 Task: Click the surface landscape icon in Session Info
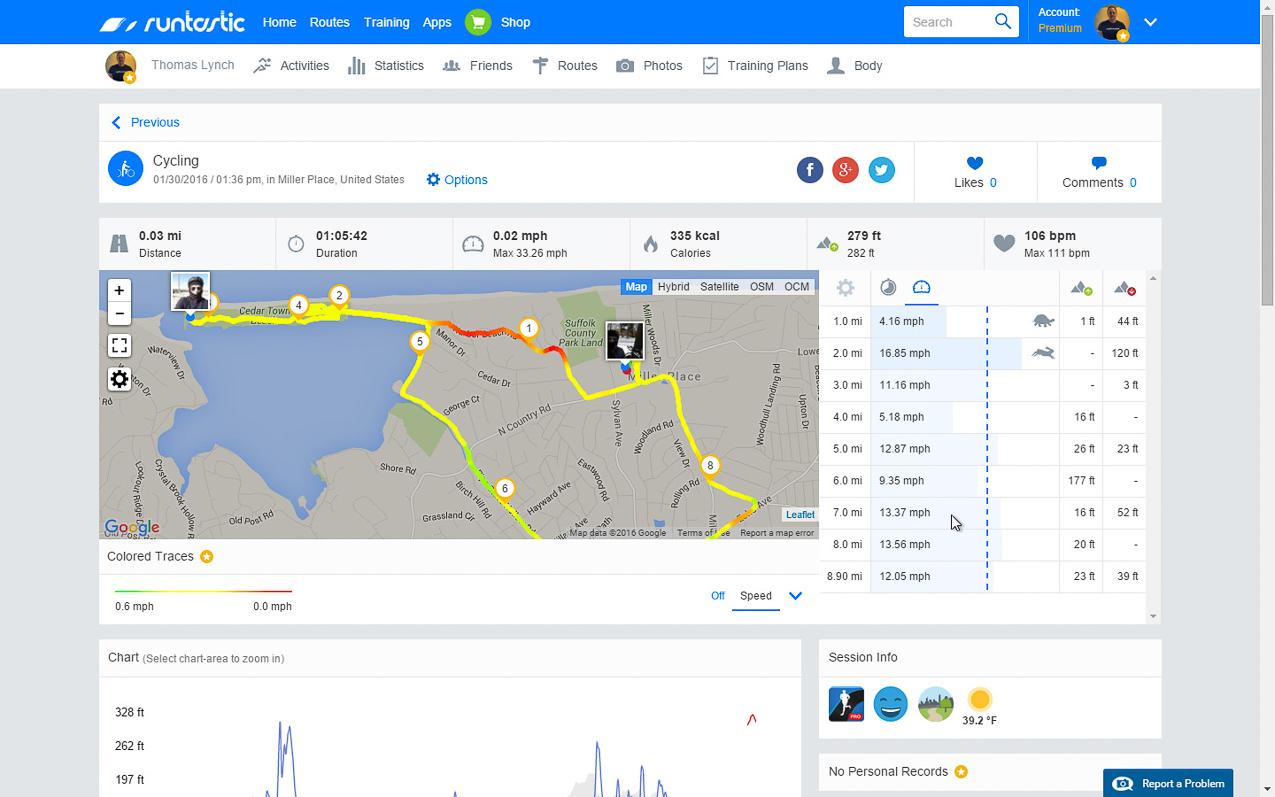pos(936,704)
